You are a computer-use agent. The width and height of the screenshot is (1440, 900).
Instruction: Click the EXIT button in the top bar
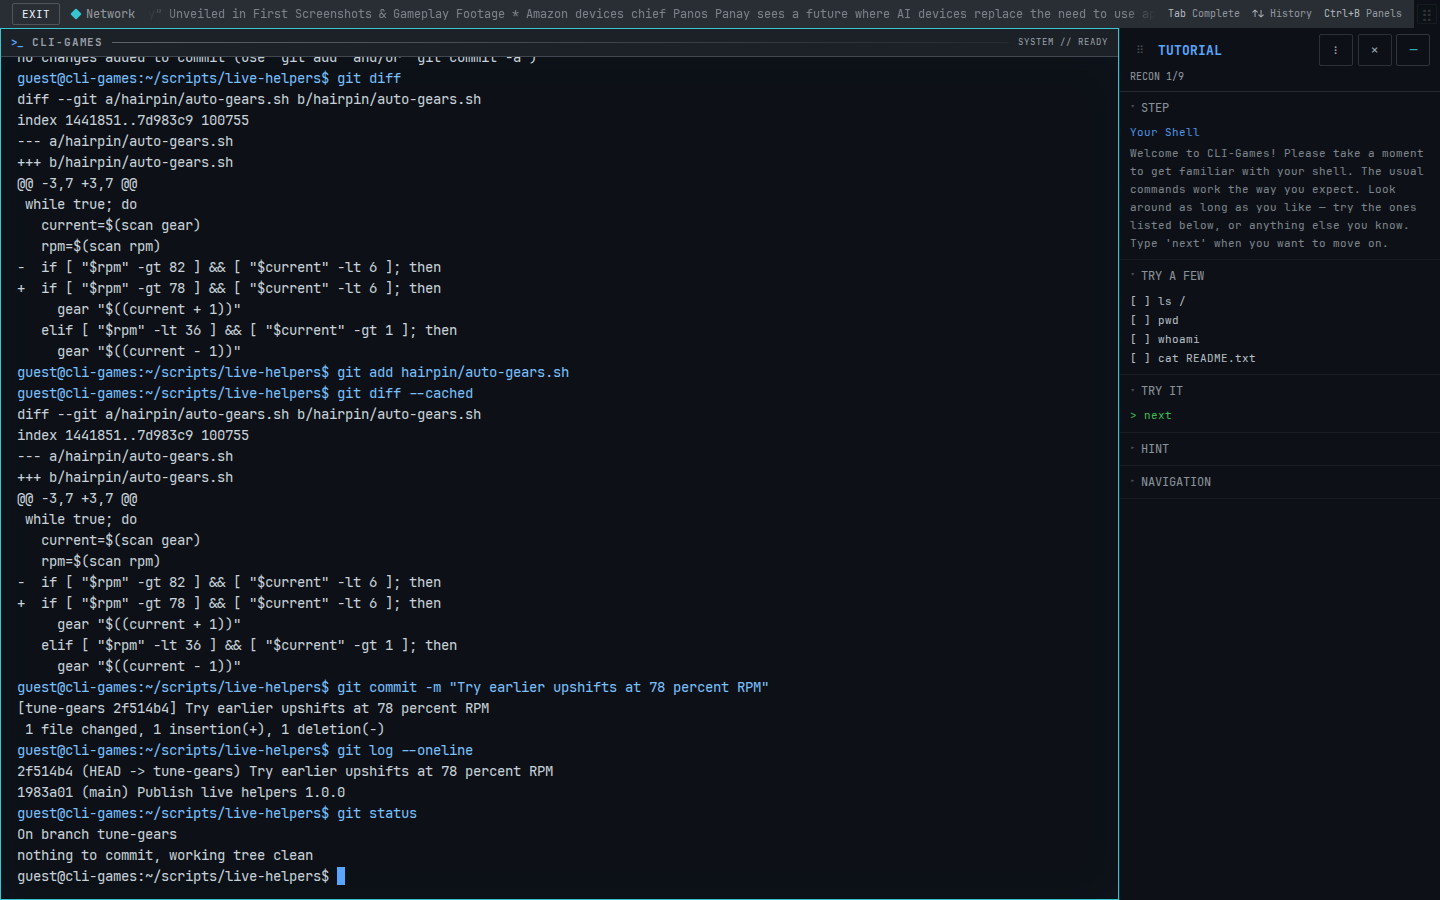pyautogui.click(x=36, y=14)
